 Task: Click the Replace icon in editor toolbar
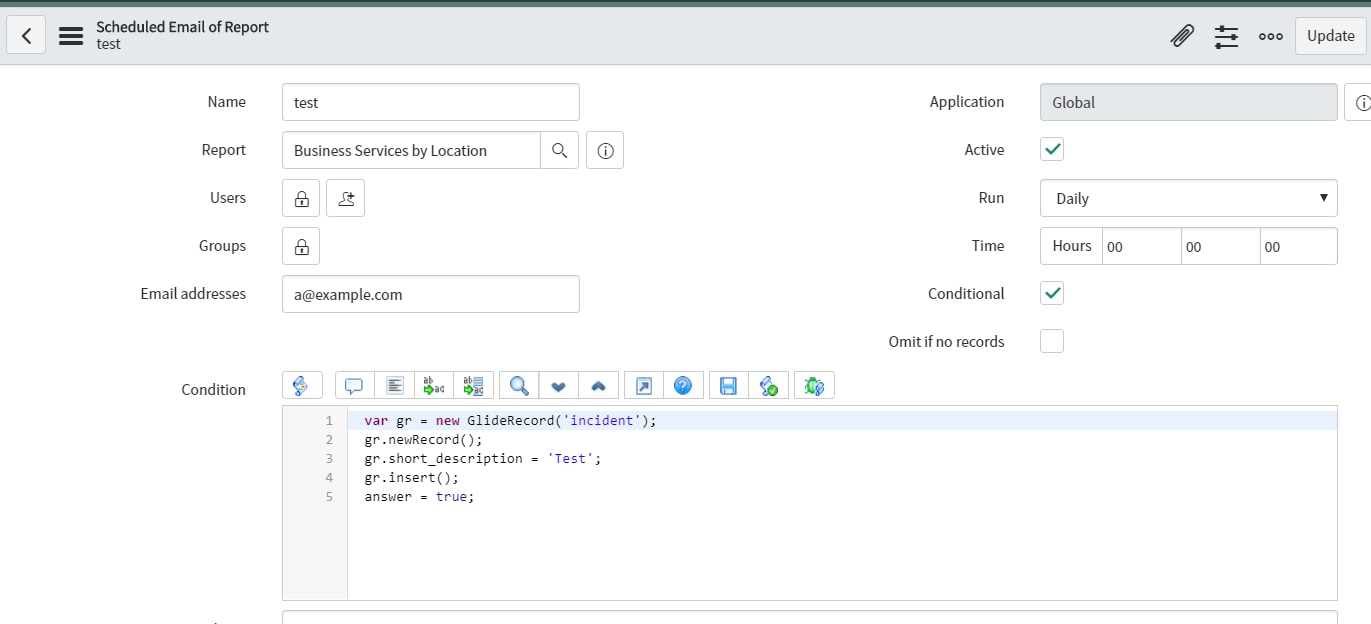(434, 385)
